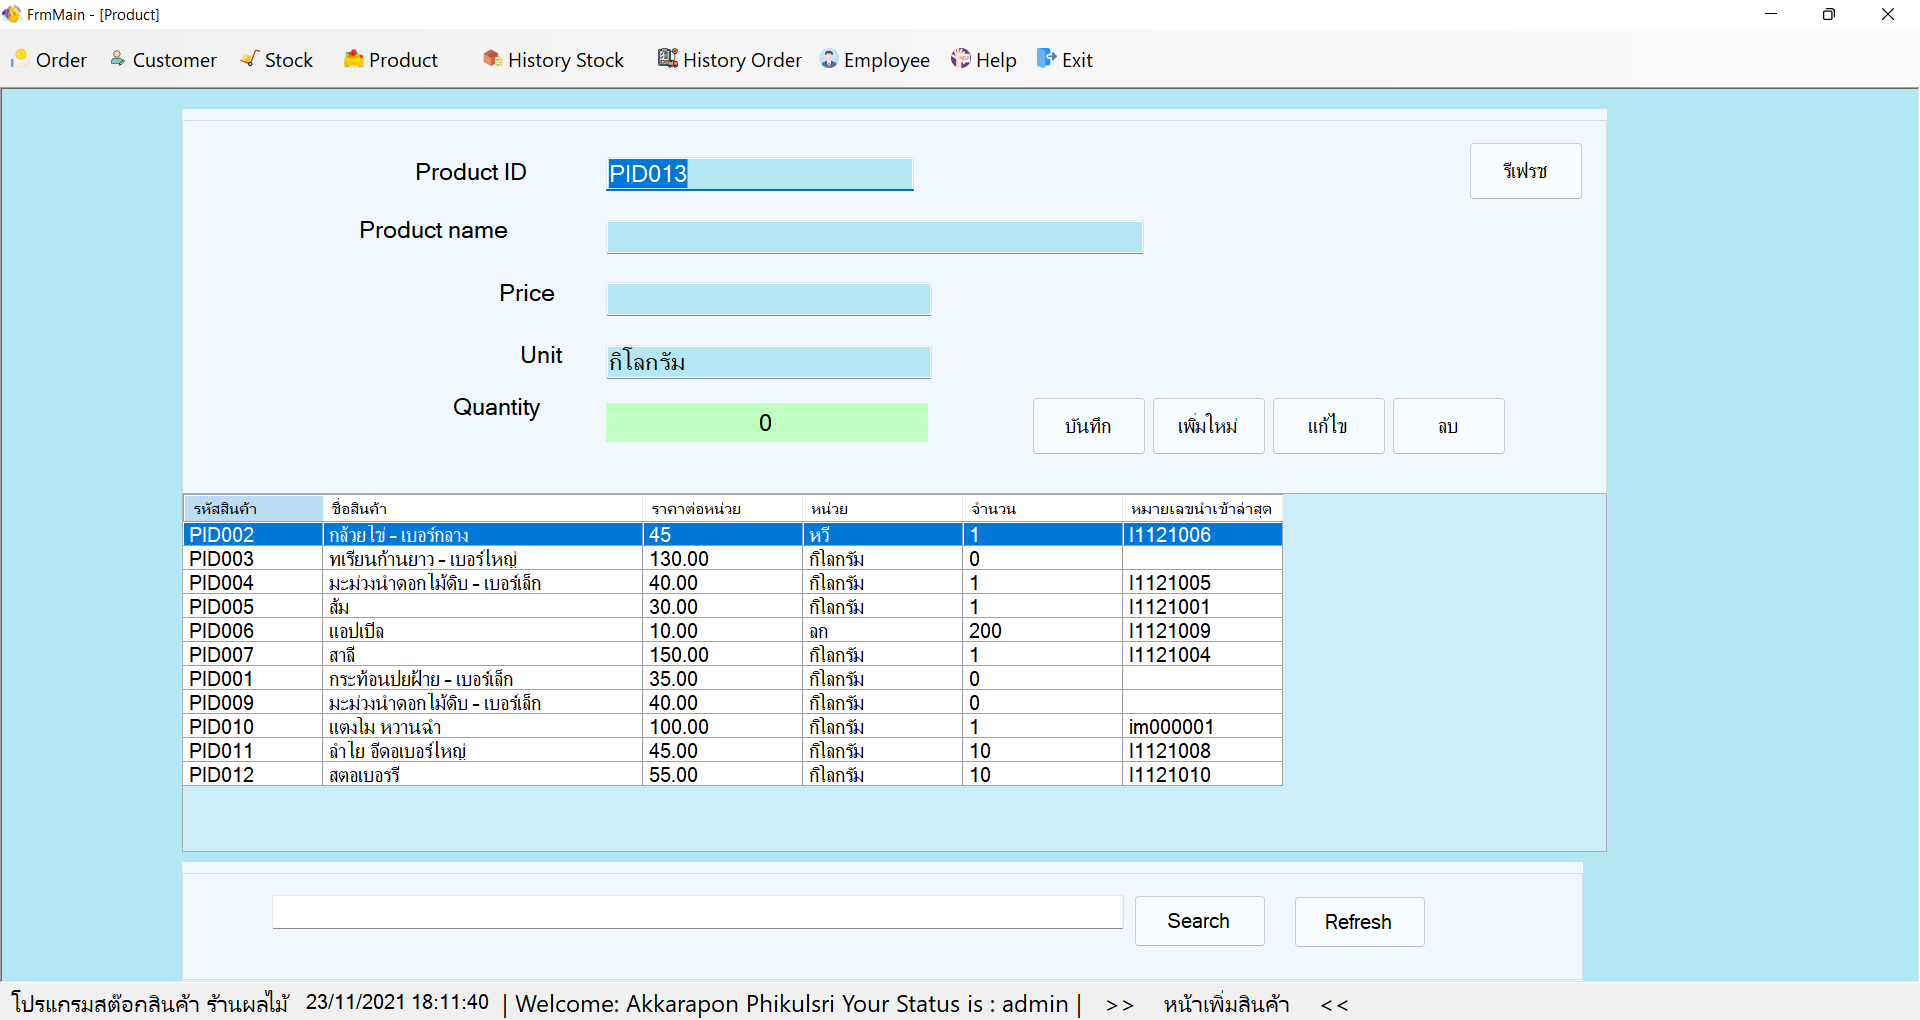Click the Refresh button beside Search
The image size is (1920, 1020).
[1359, 922]
